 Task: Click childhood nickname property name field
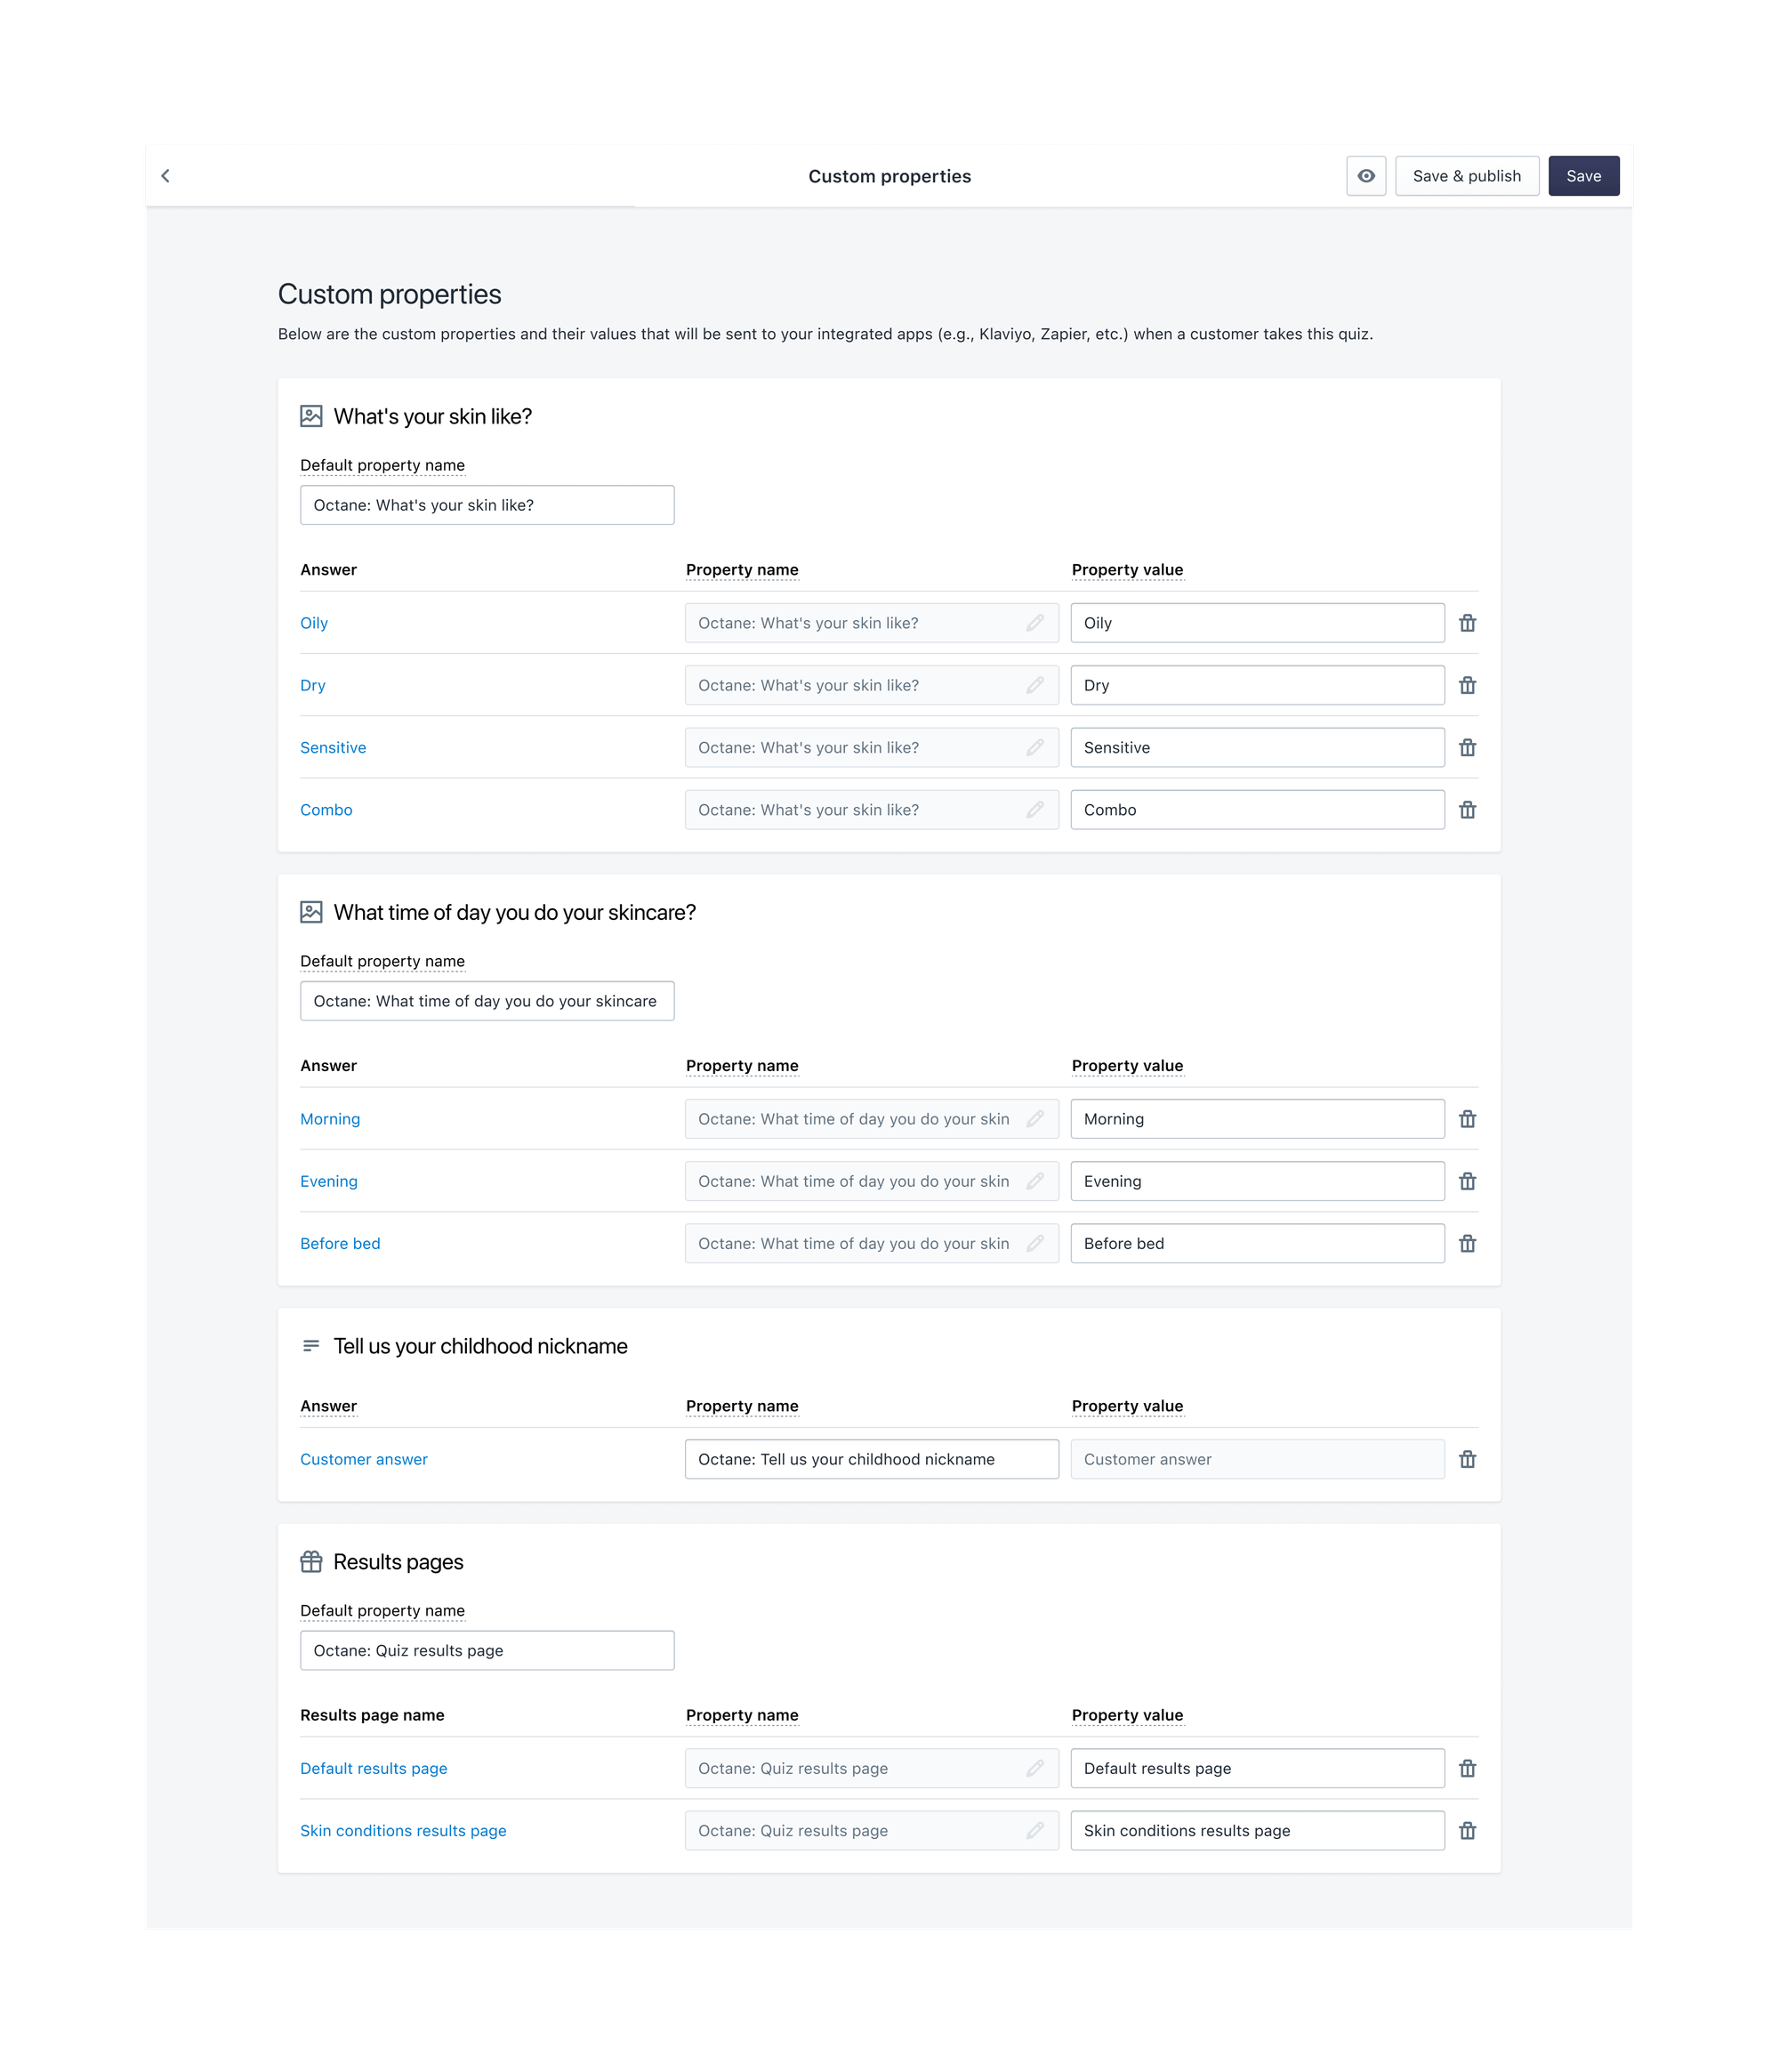(871, 1459)
